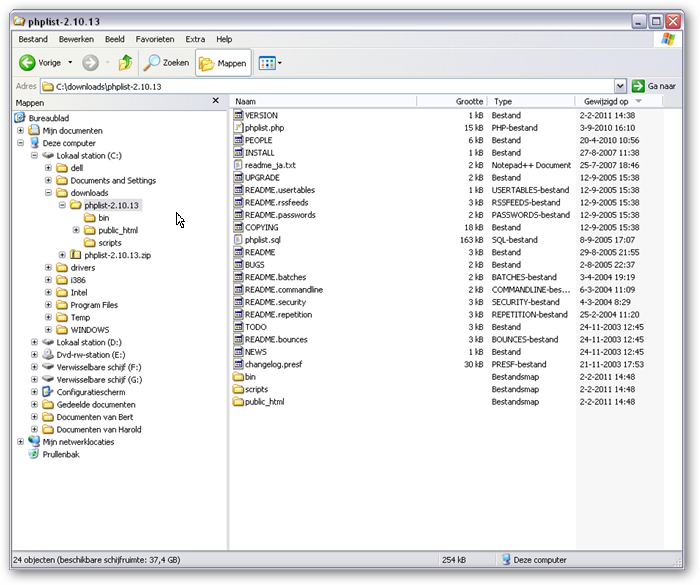700x585 pixels.
Task: Select Verwisselbare schijf (F:) drive icon
Action: tap(48, 367)
